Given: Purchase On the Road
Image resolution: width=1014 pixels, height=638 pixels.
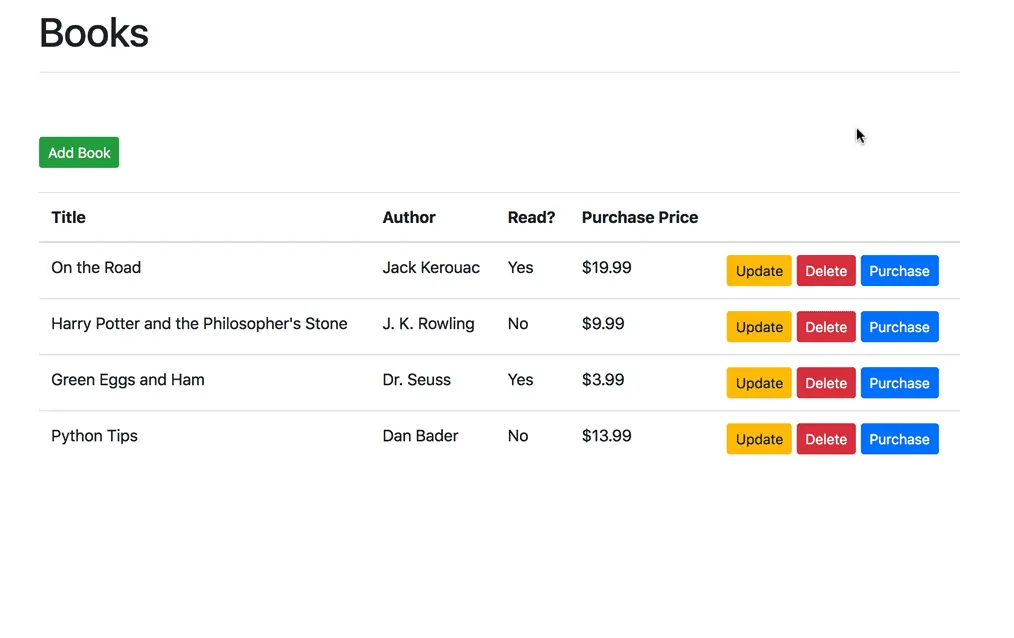Looking at the screenshot, I should coord(899,270).
